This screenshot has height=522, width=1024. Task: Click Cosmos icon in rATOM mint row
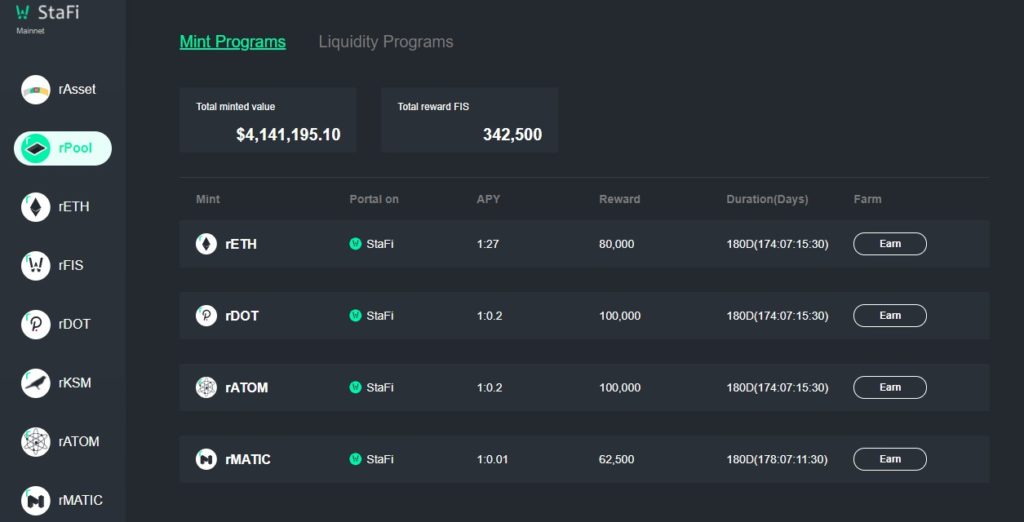[x=206, y=387]
